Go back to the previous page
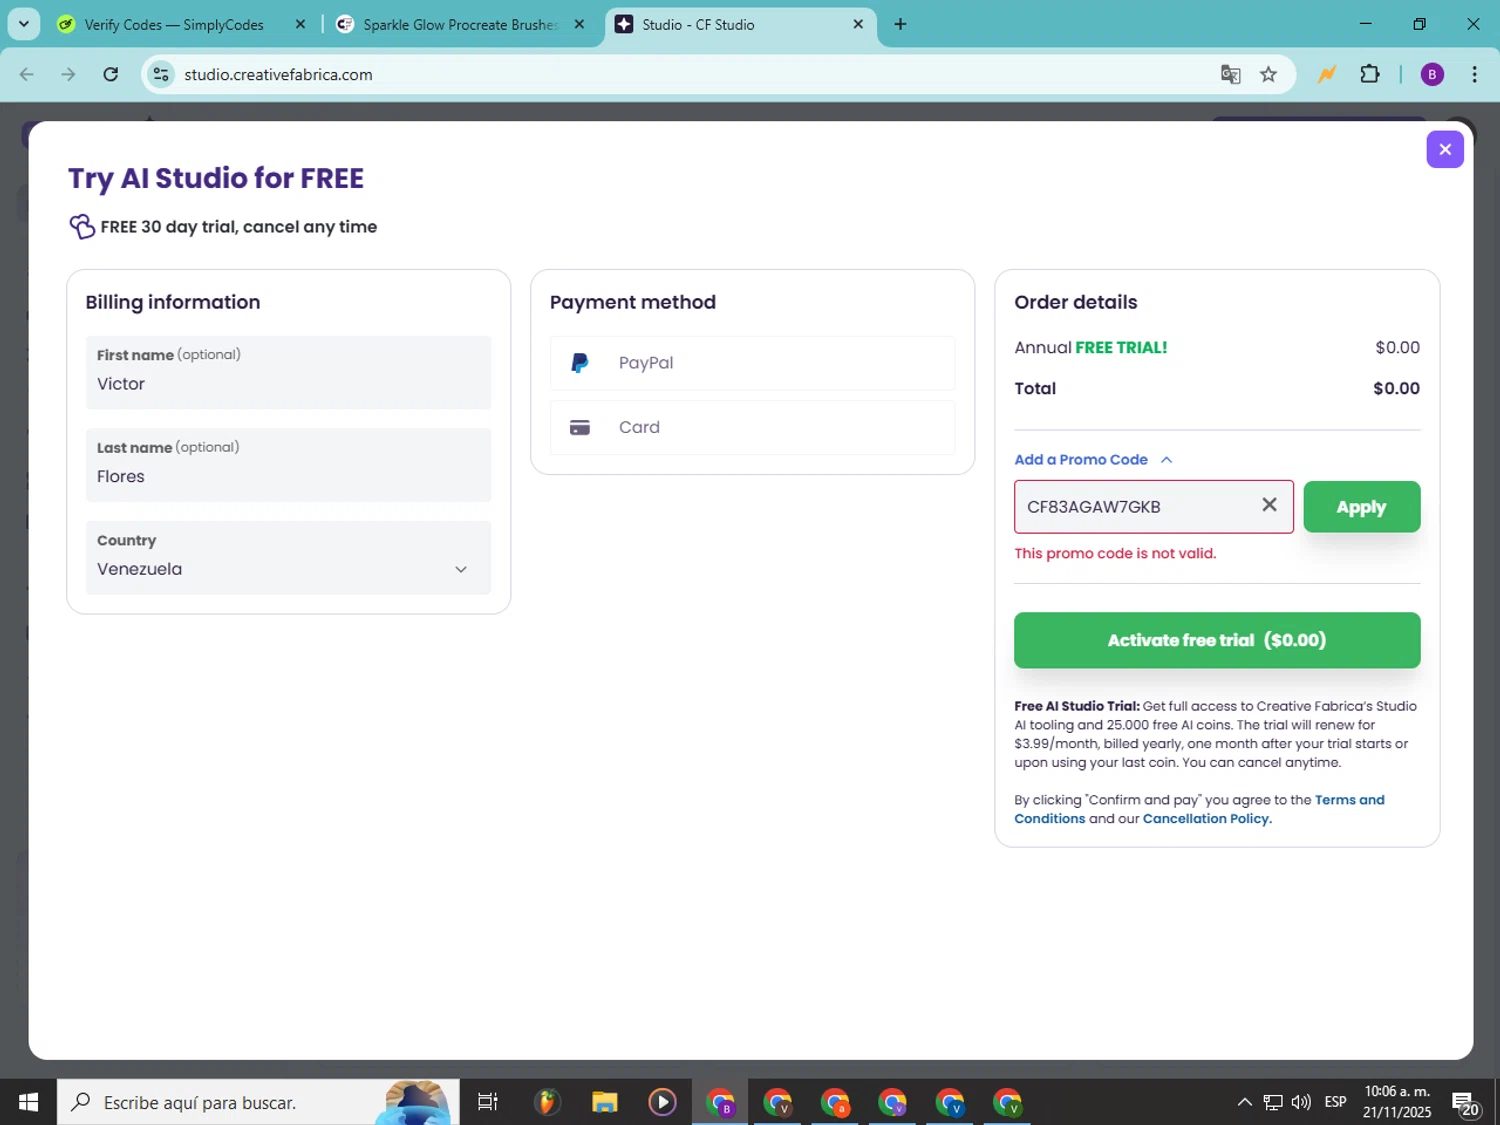Image resolution: width=1500 pixels, height=1125 pixels. [x=27, y=74]
